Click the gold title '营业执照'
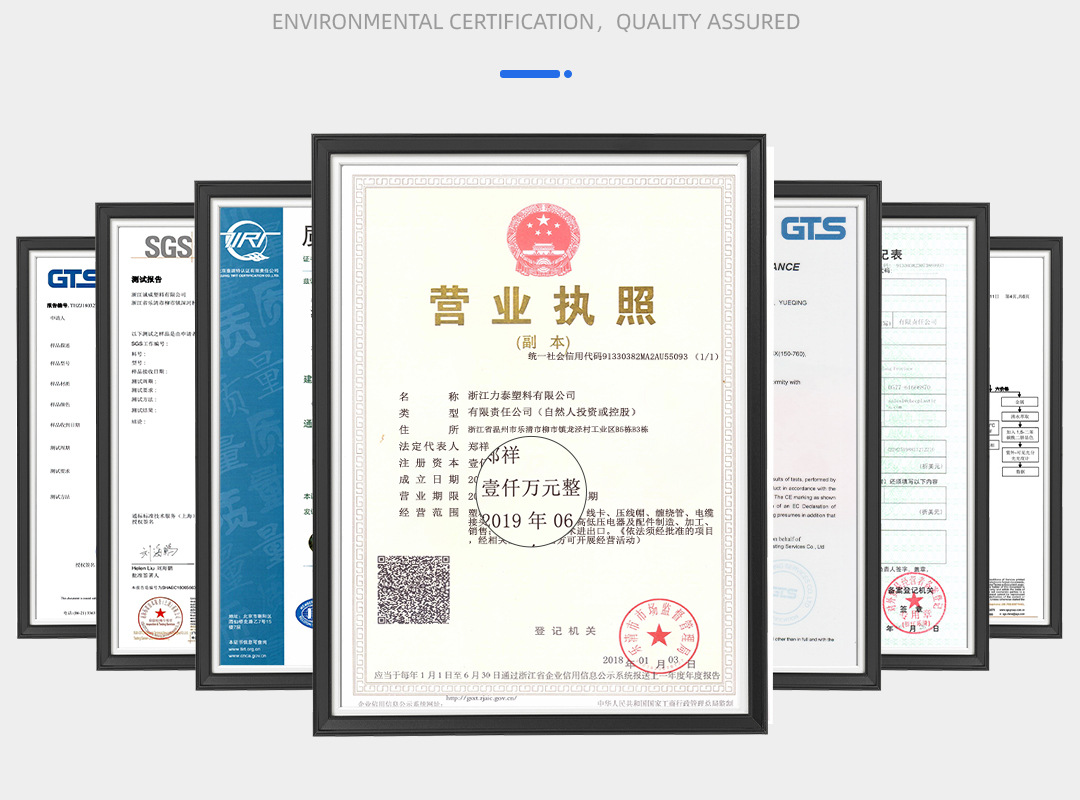The height and width of the screenshot is (800, 1080). pos(543,306)
